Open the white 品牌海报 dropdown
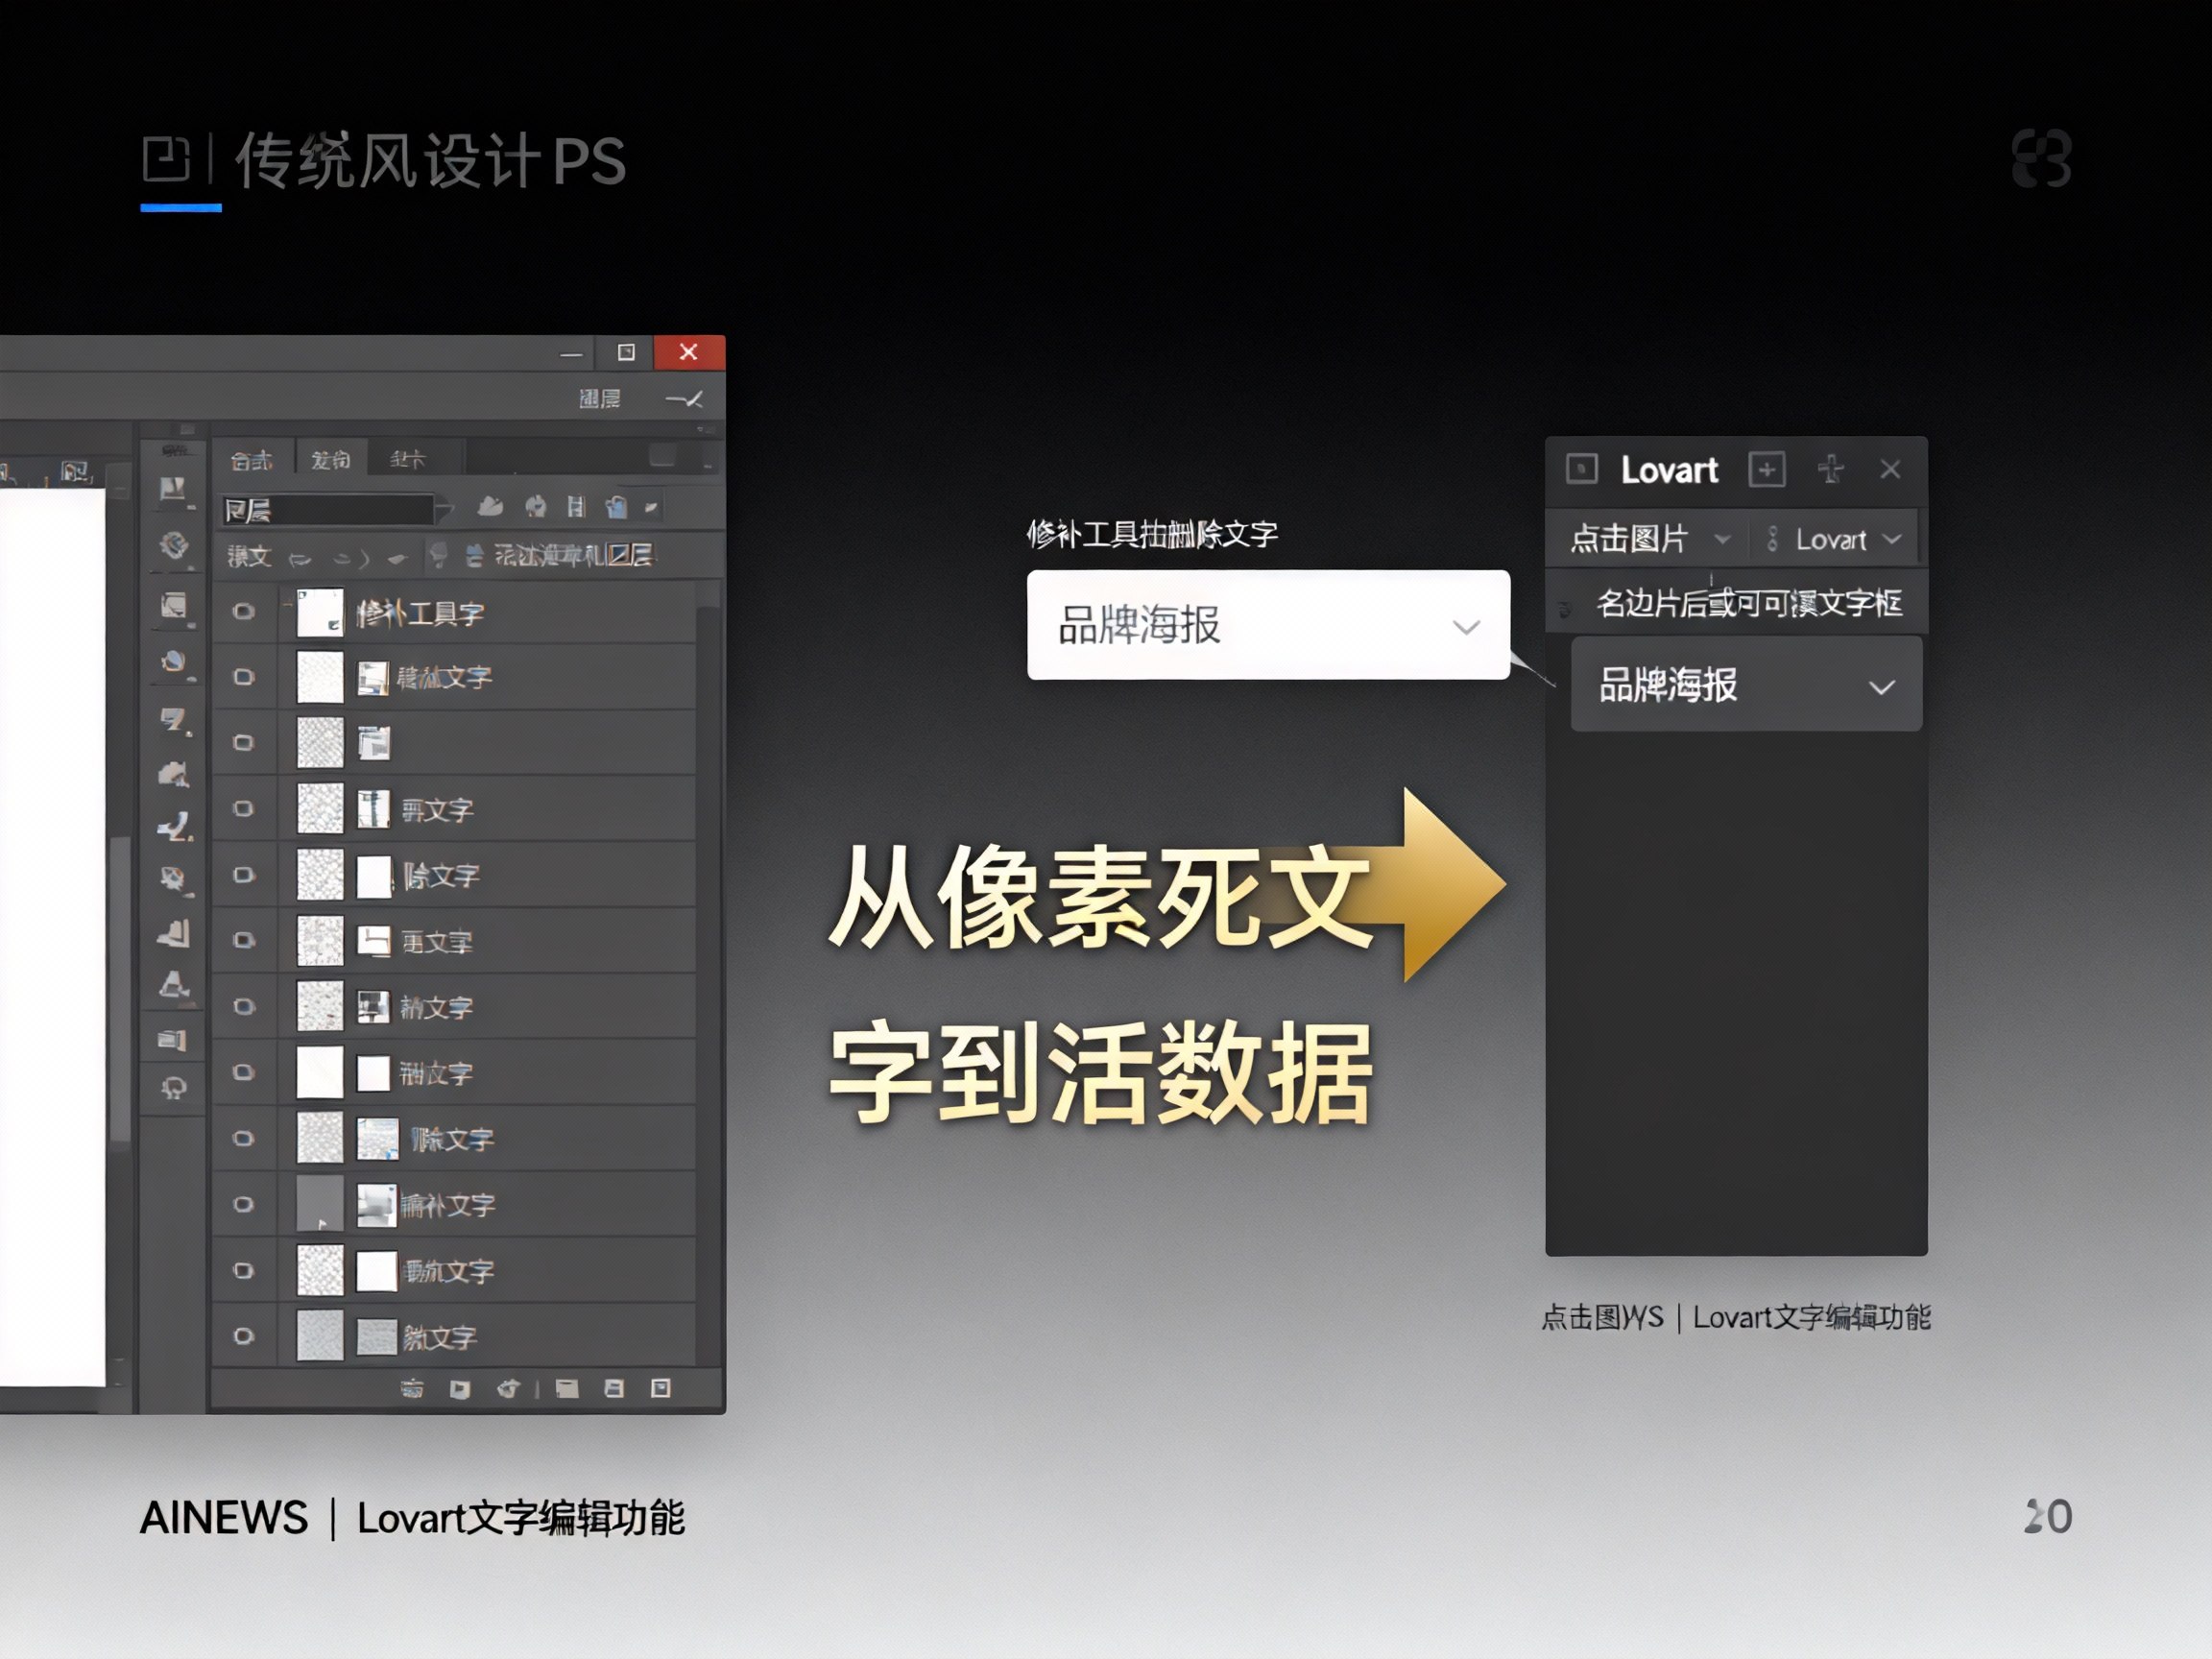Viewport: 2212px width, 1659px height. (x=1268, y=626)
